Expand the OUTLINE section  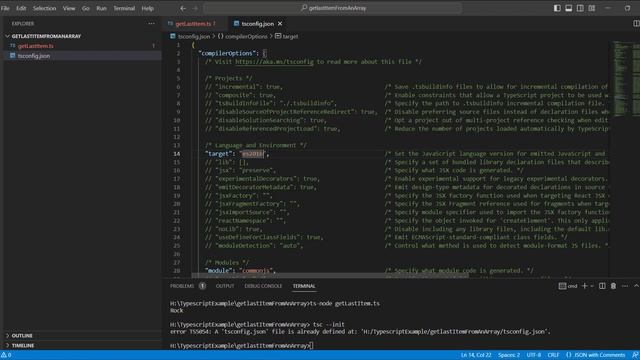pos(22,336)
